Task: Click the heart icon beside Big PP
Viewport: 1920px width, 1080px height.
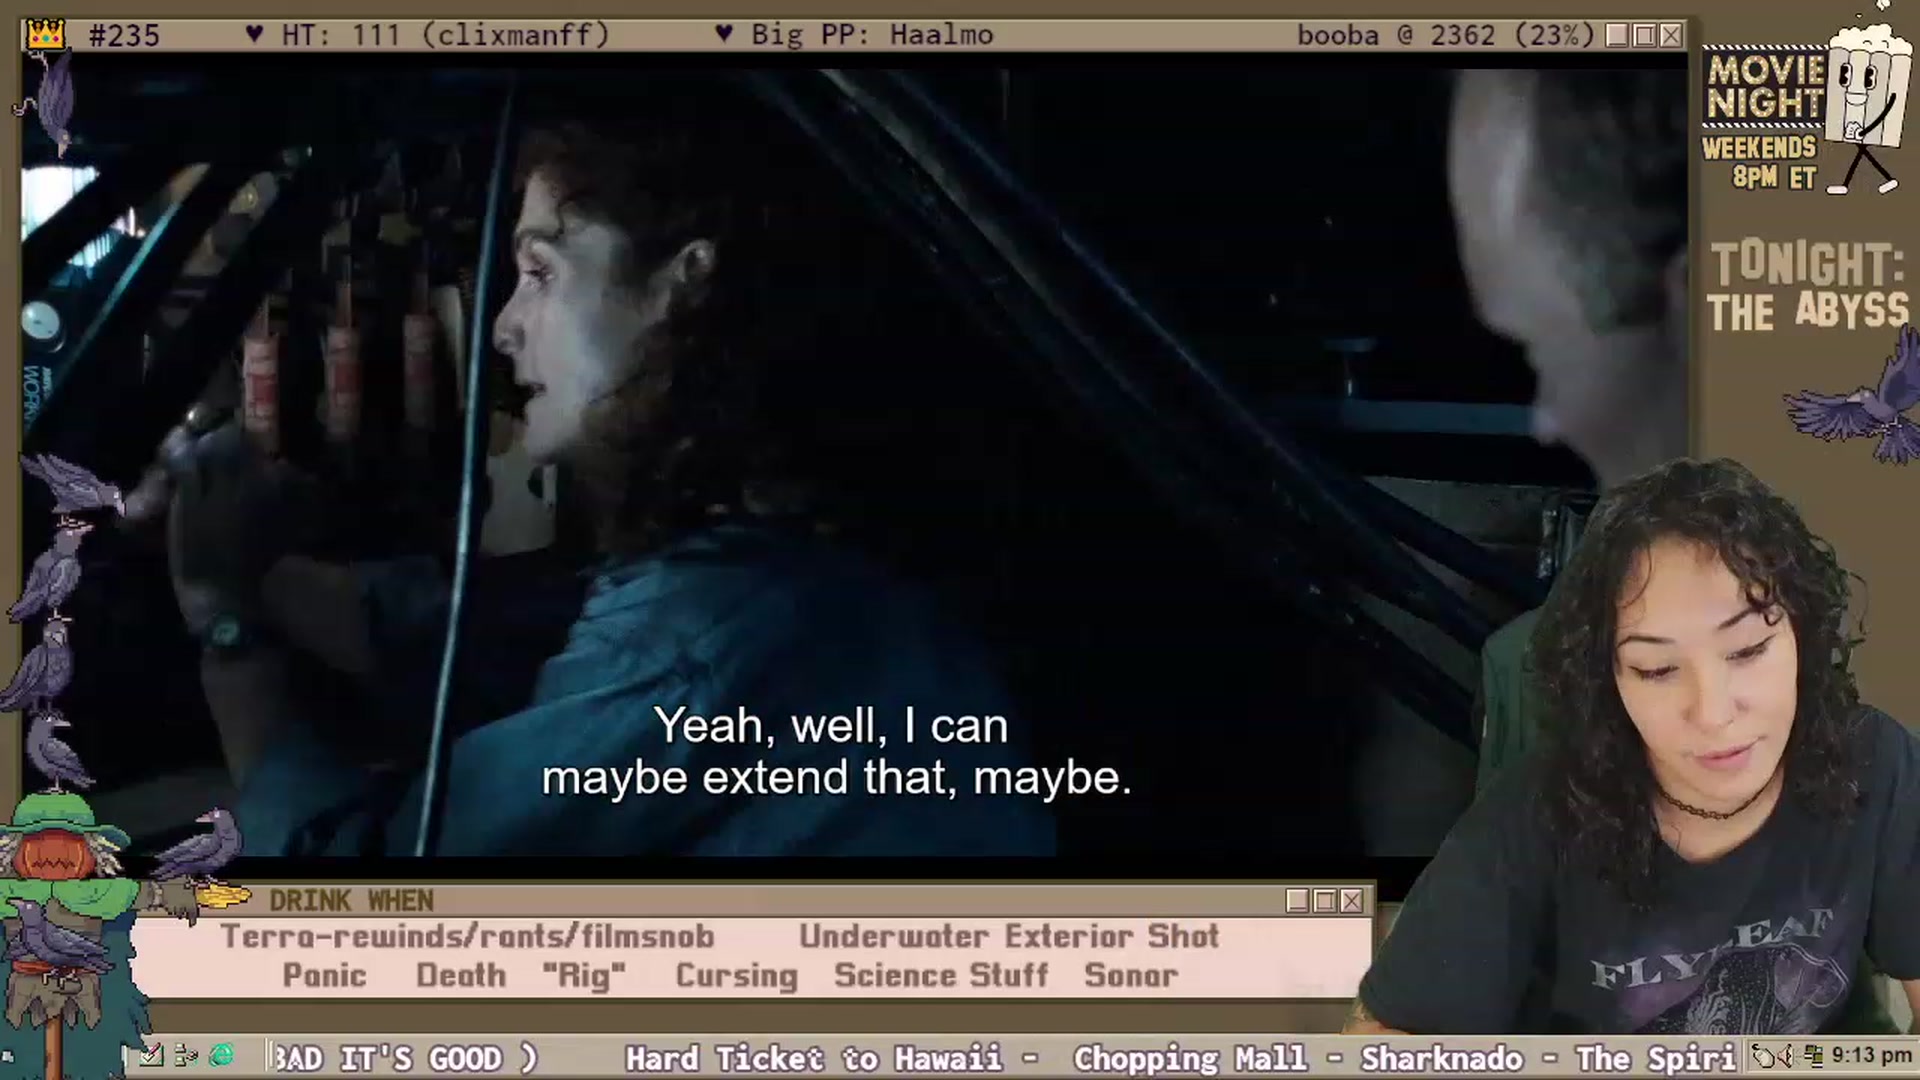Action: coord(724,35)
